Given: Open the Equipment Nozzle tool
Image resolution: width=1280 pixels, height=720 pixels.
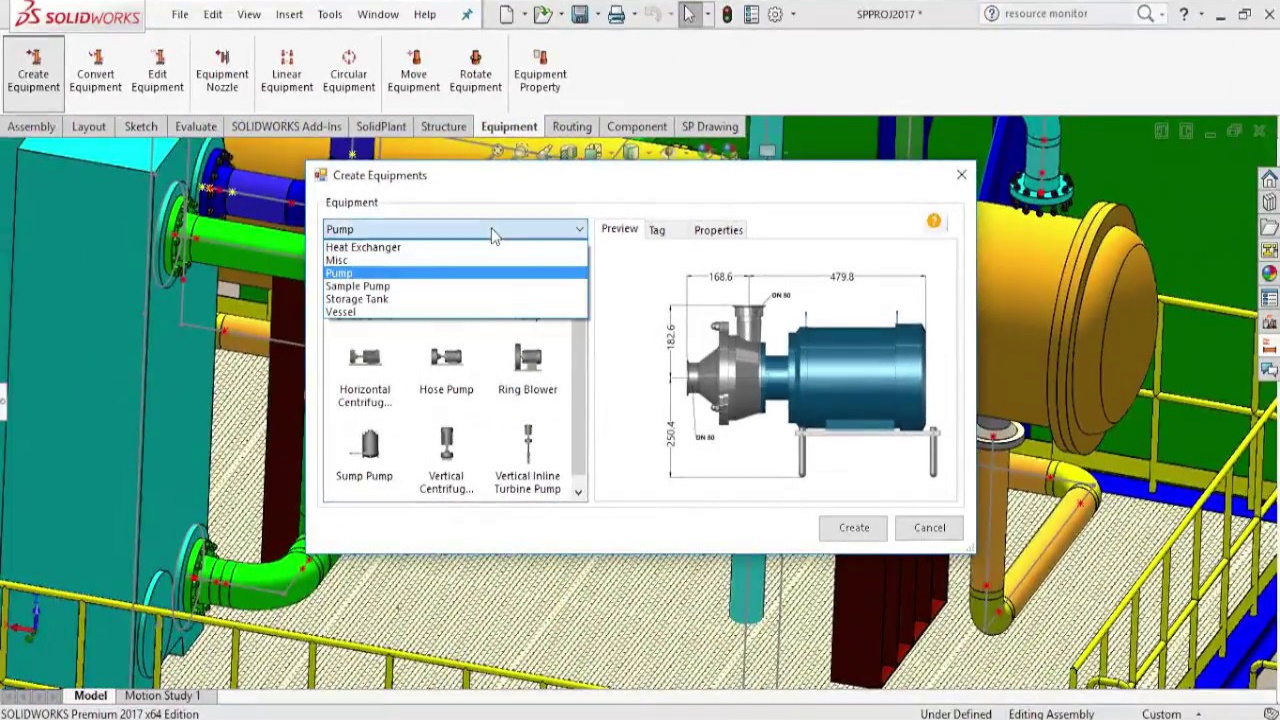Looking at the screenshot, I should [222, 70].
